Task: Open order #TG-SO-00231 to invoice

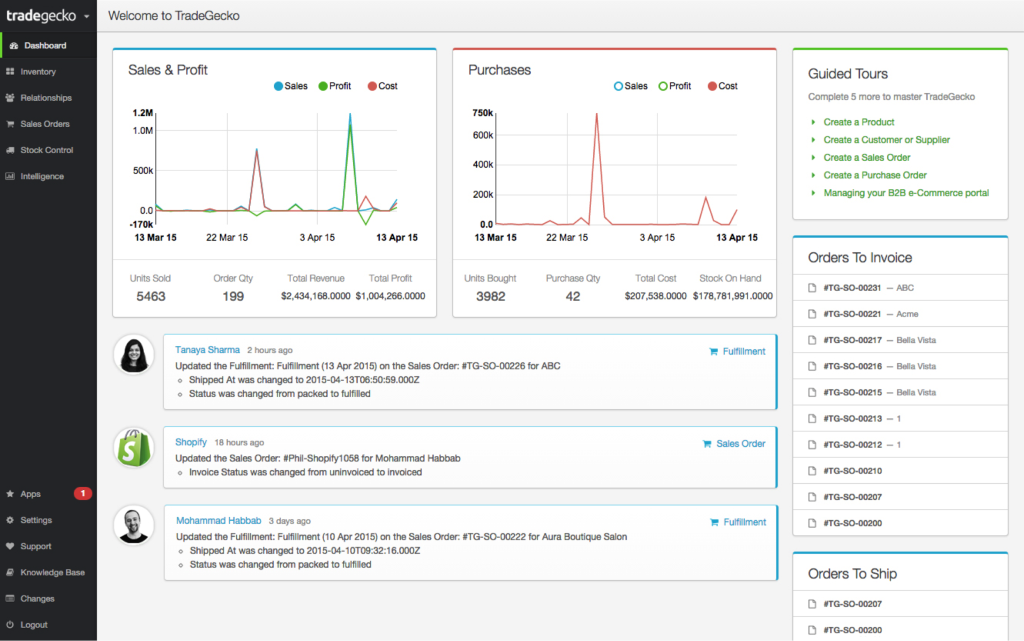Action: (x=851, y=288)
